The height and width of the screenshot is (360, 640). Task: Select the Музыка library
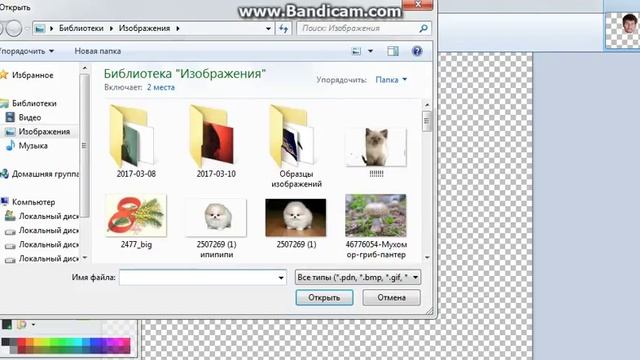point(33,146)
